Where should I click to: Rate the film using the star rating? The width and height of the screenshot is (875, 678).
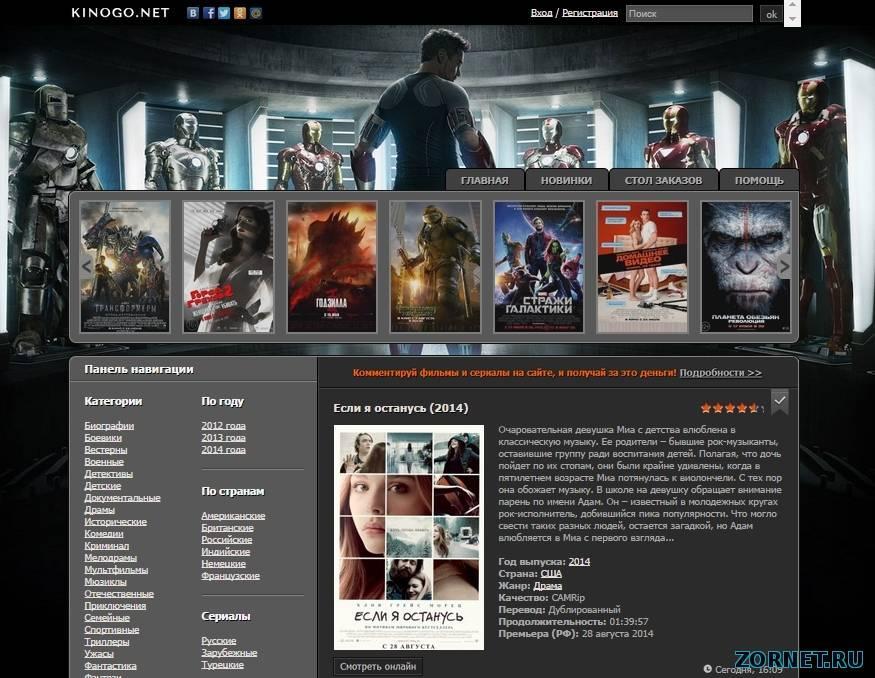pos(730,408)
